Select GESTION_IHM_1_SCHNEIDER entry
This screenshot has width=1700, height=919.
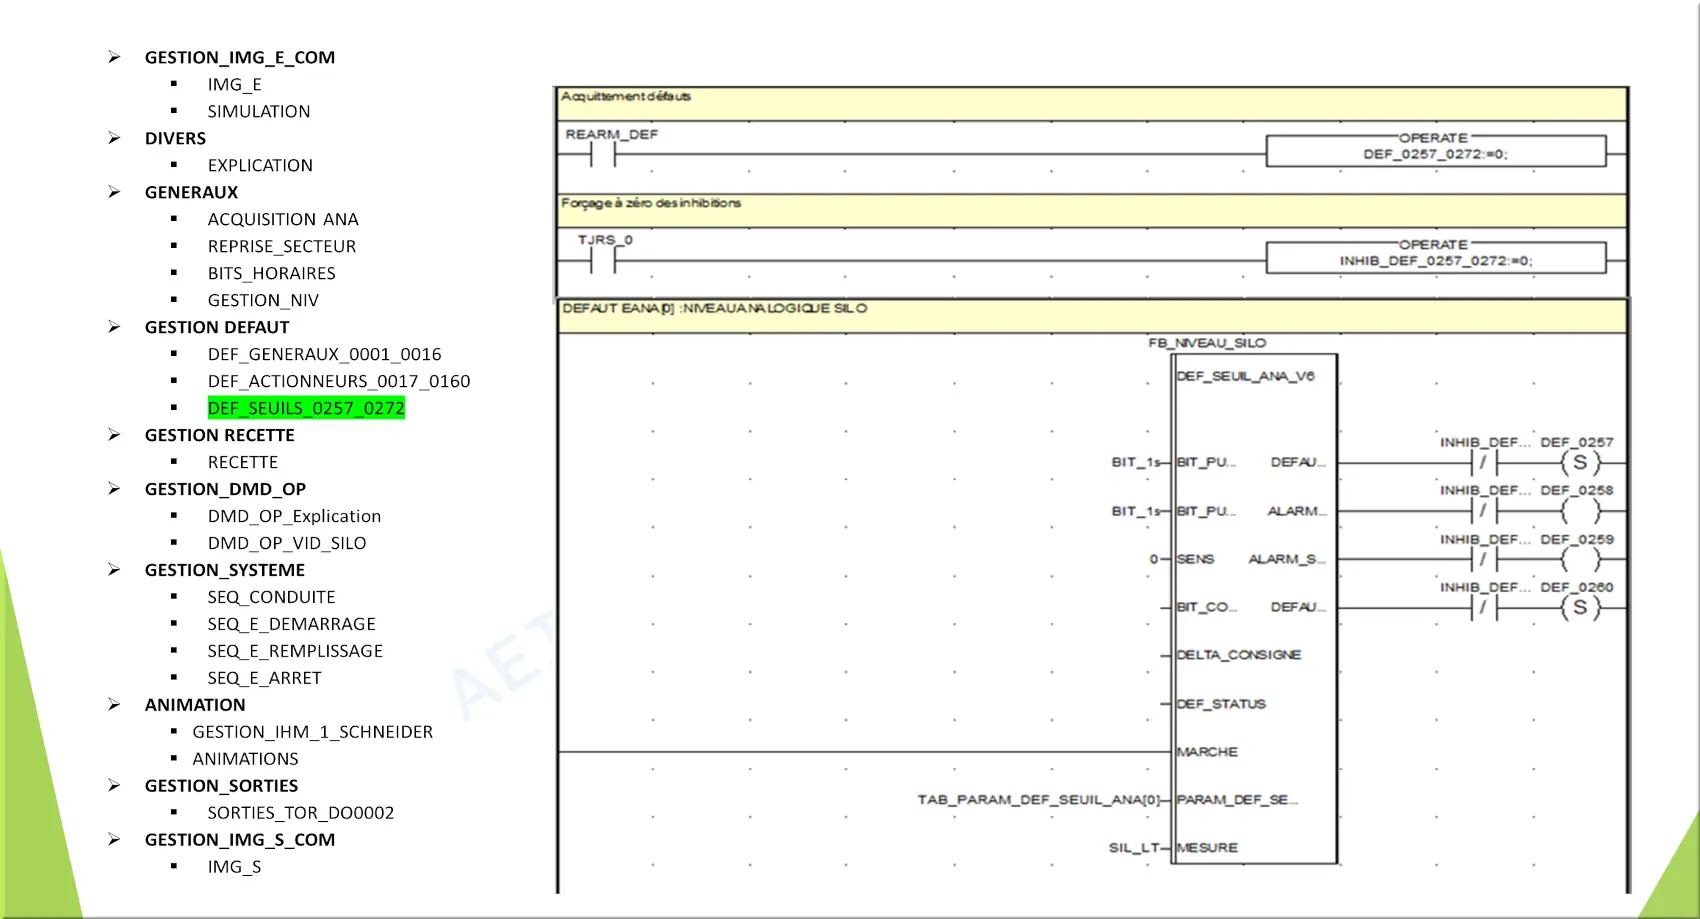[x=313, y=733]
